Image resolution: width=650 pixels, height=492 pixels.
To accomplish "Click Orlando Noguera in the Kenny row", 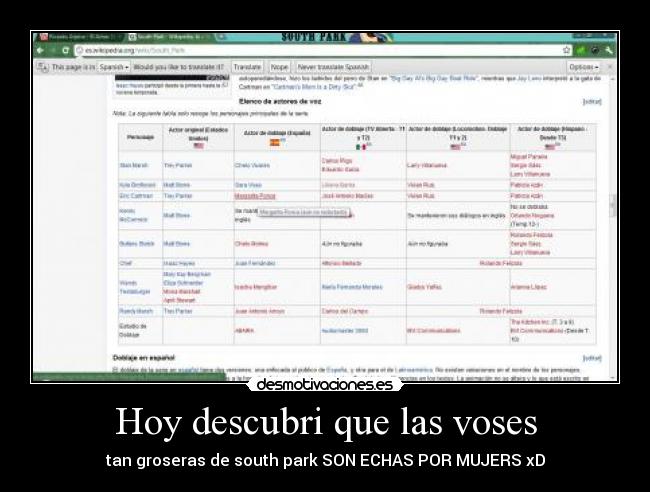I will tap(532, 216).
